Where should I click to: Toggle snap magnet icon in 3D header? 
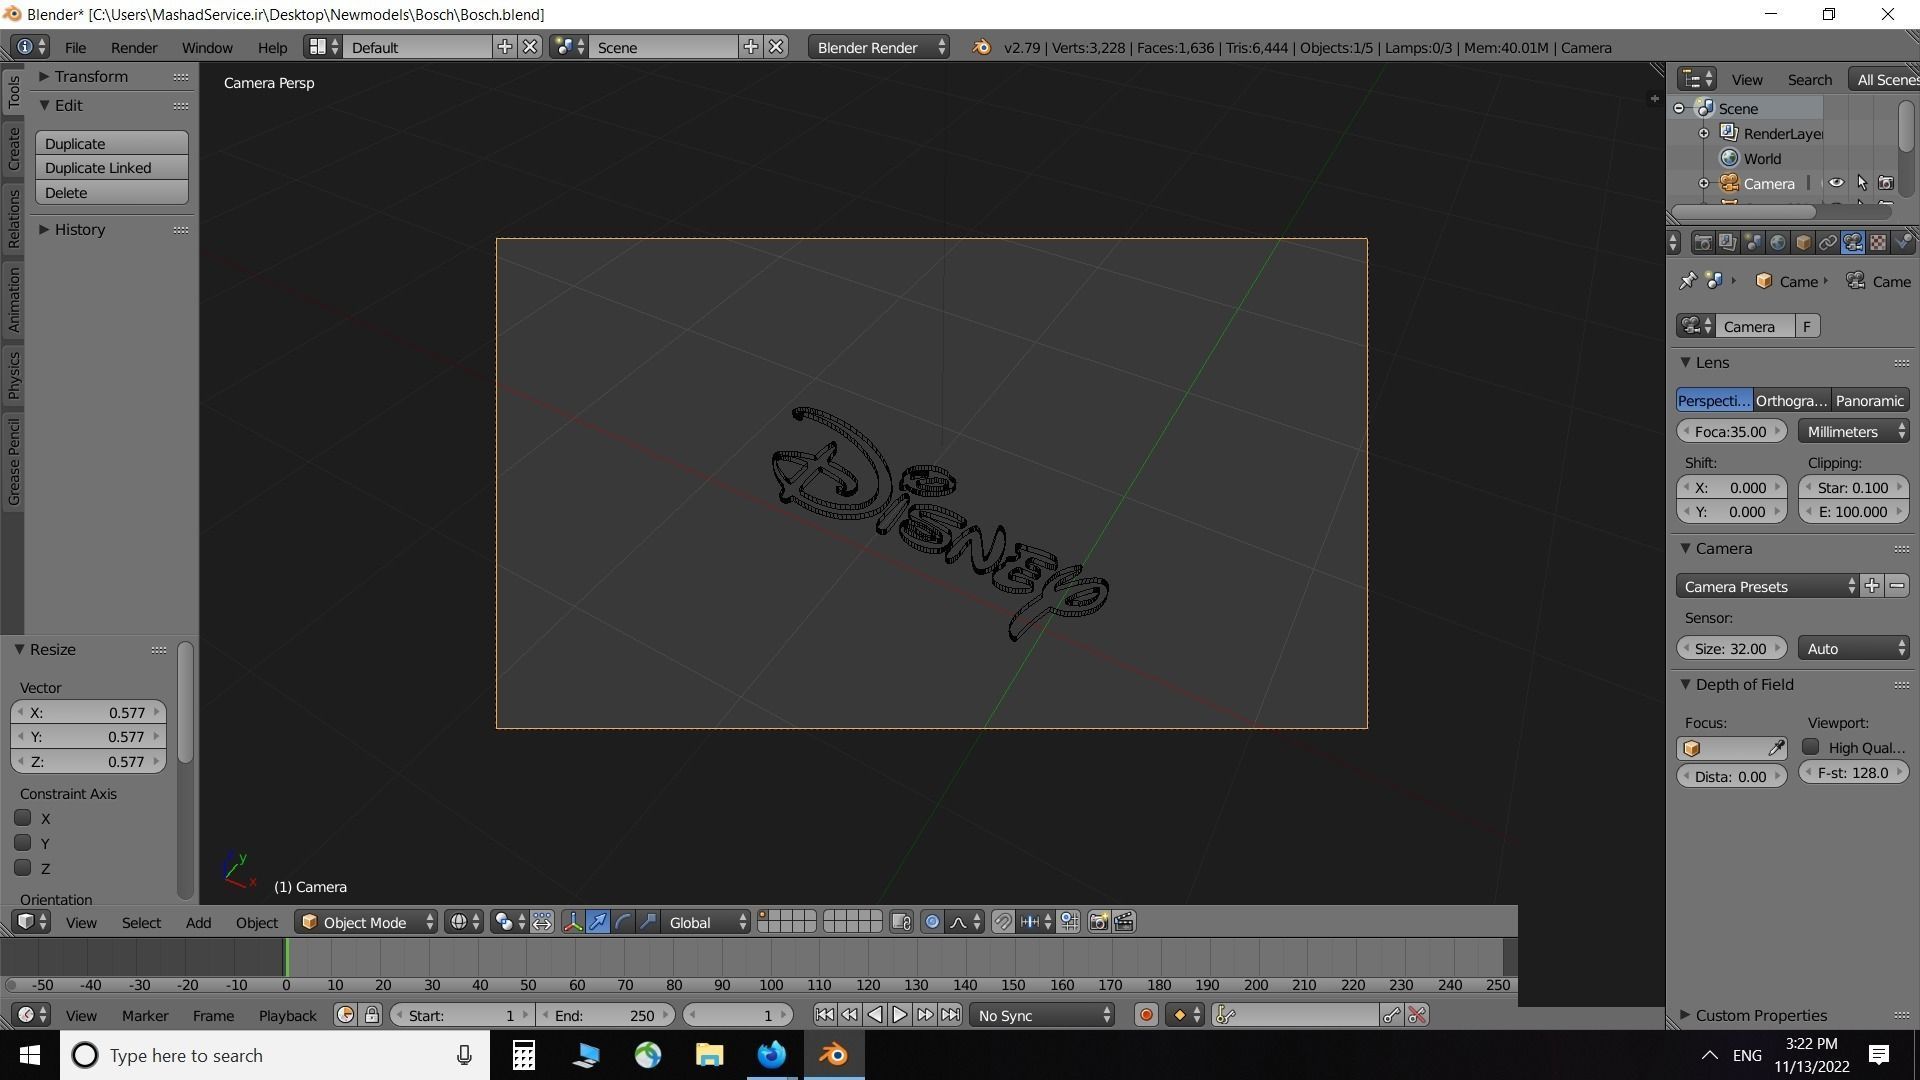tap(1002, 922)
